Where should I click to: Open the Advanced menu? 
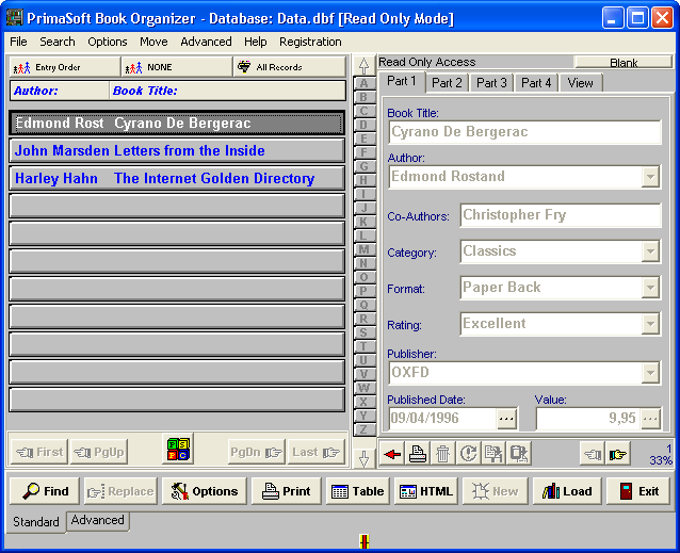(x=206, y=42)
